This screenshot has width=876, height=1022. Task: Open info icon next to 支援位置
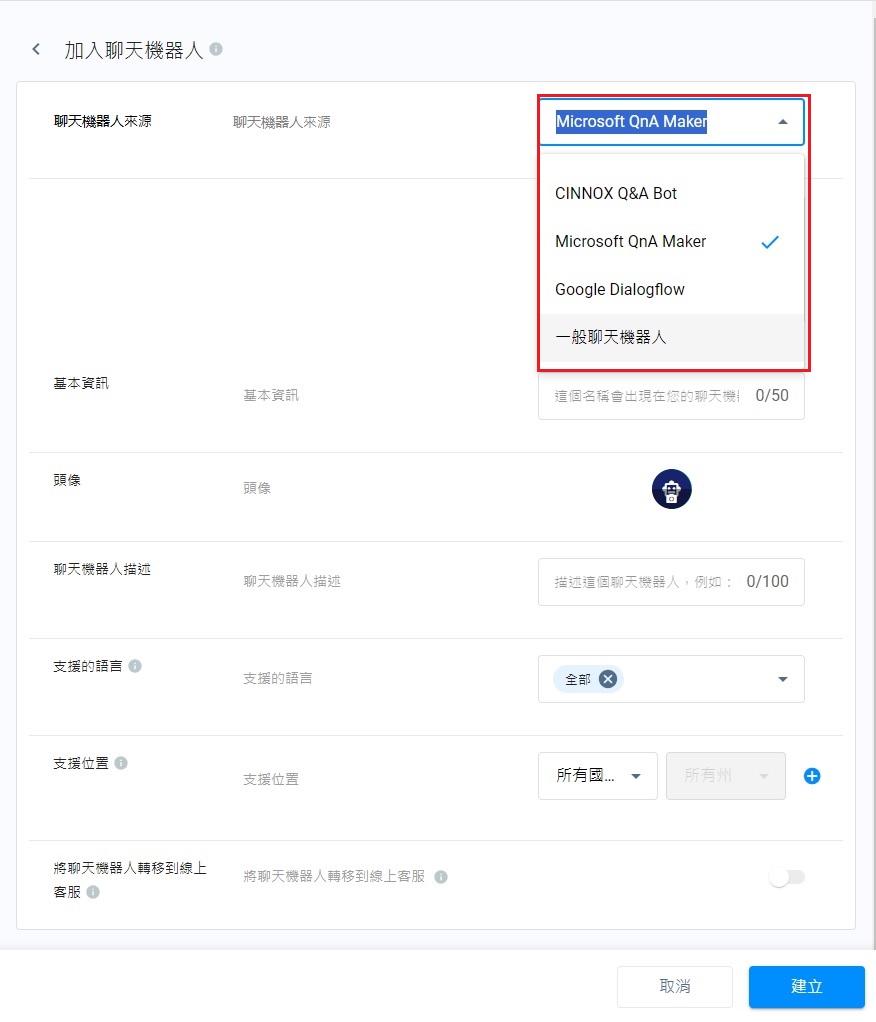121,763
